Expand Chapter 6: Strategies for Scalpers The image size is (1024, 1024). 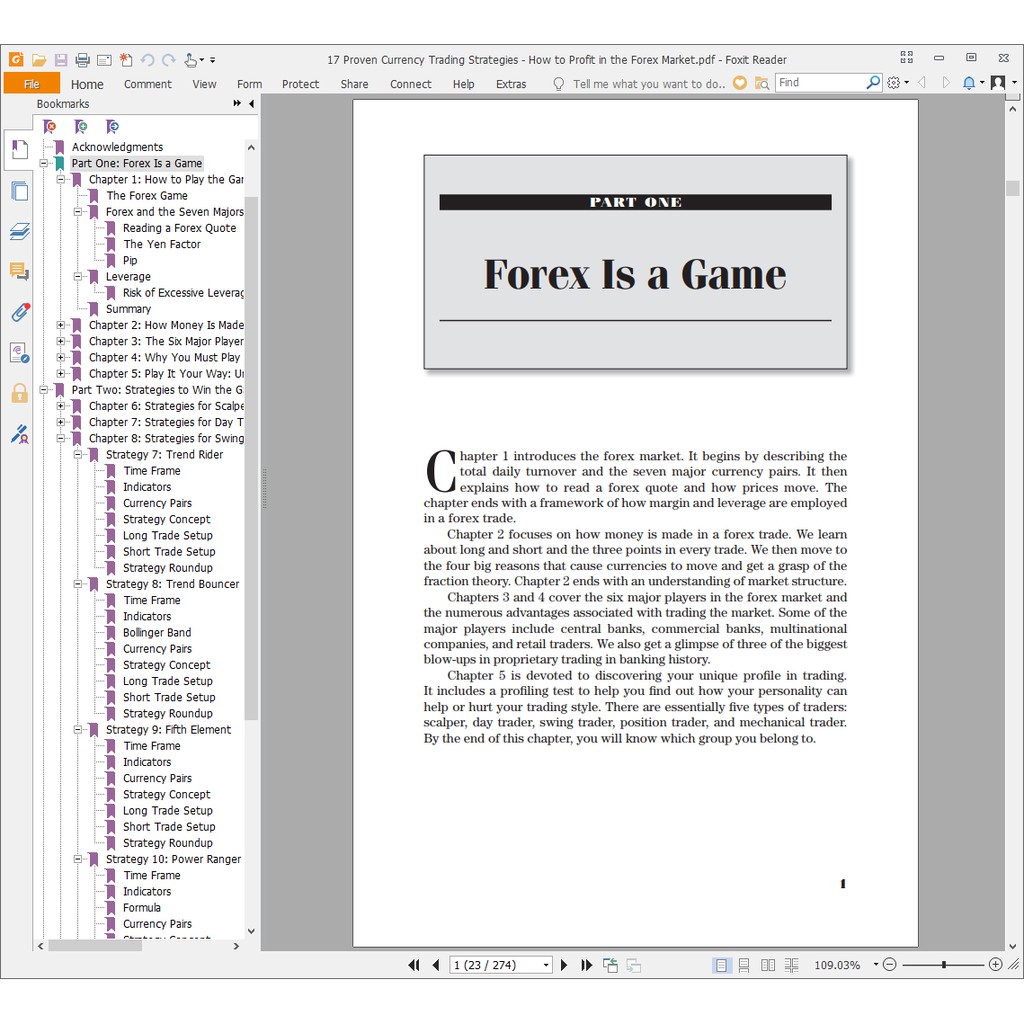61,406
